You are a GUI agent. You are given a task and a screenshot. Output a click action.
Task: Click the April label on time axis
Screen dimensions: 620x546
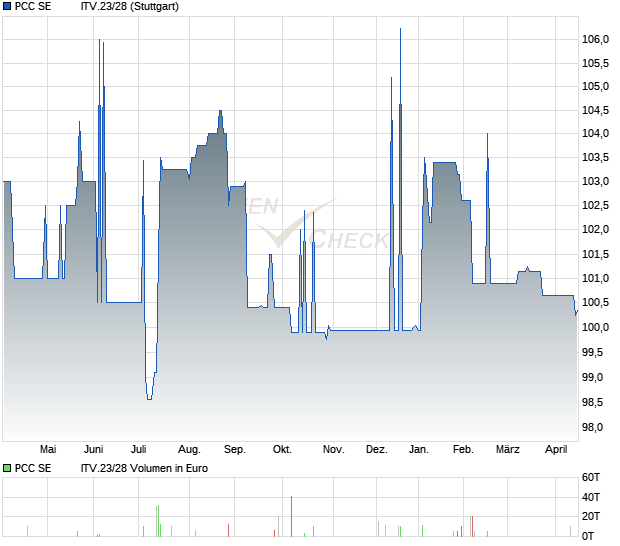pyautogui.click(x=554, y=449)
